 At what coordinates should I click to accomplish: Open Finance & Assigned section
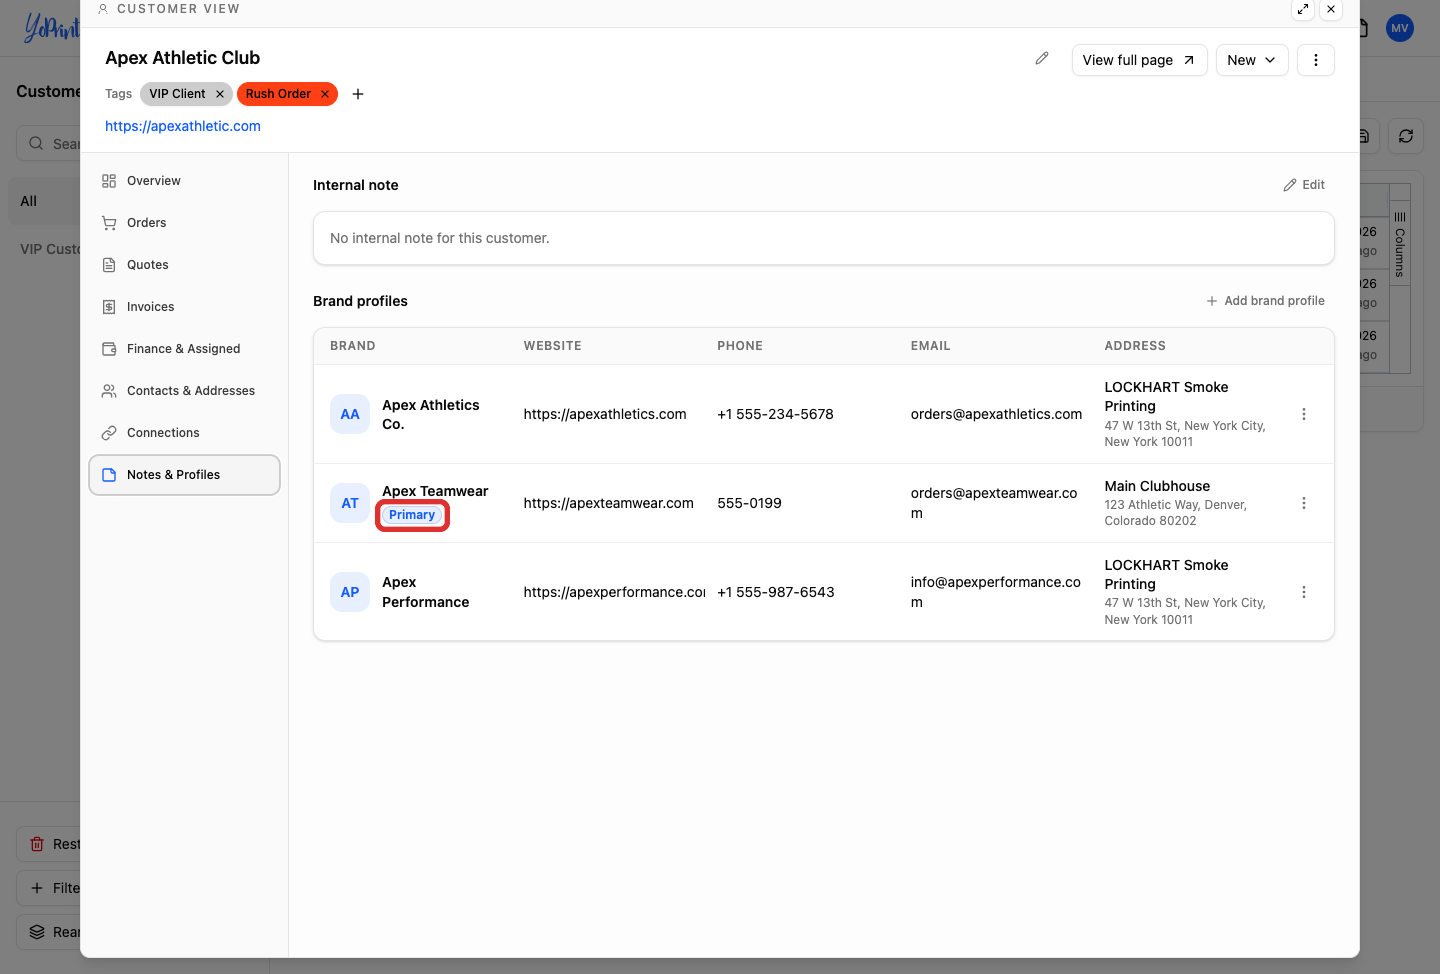(x=184, y=349)
